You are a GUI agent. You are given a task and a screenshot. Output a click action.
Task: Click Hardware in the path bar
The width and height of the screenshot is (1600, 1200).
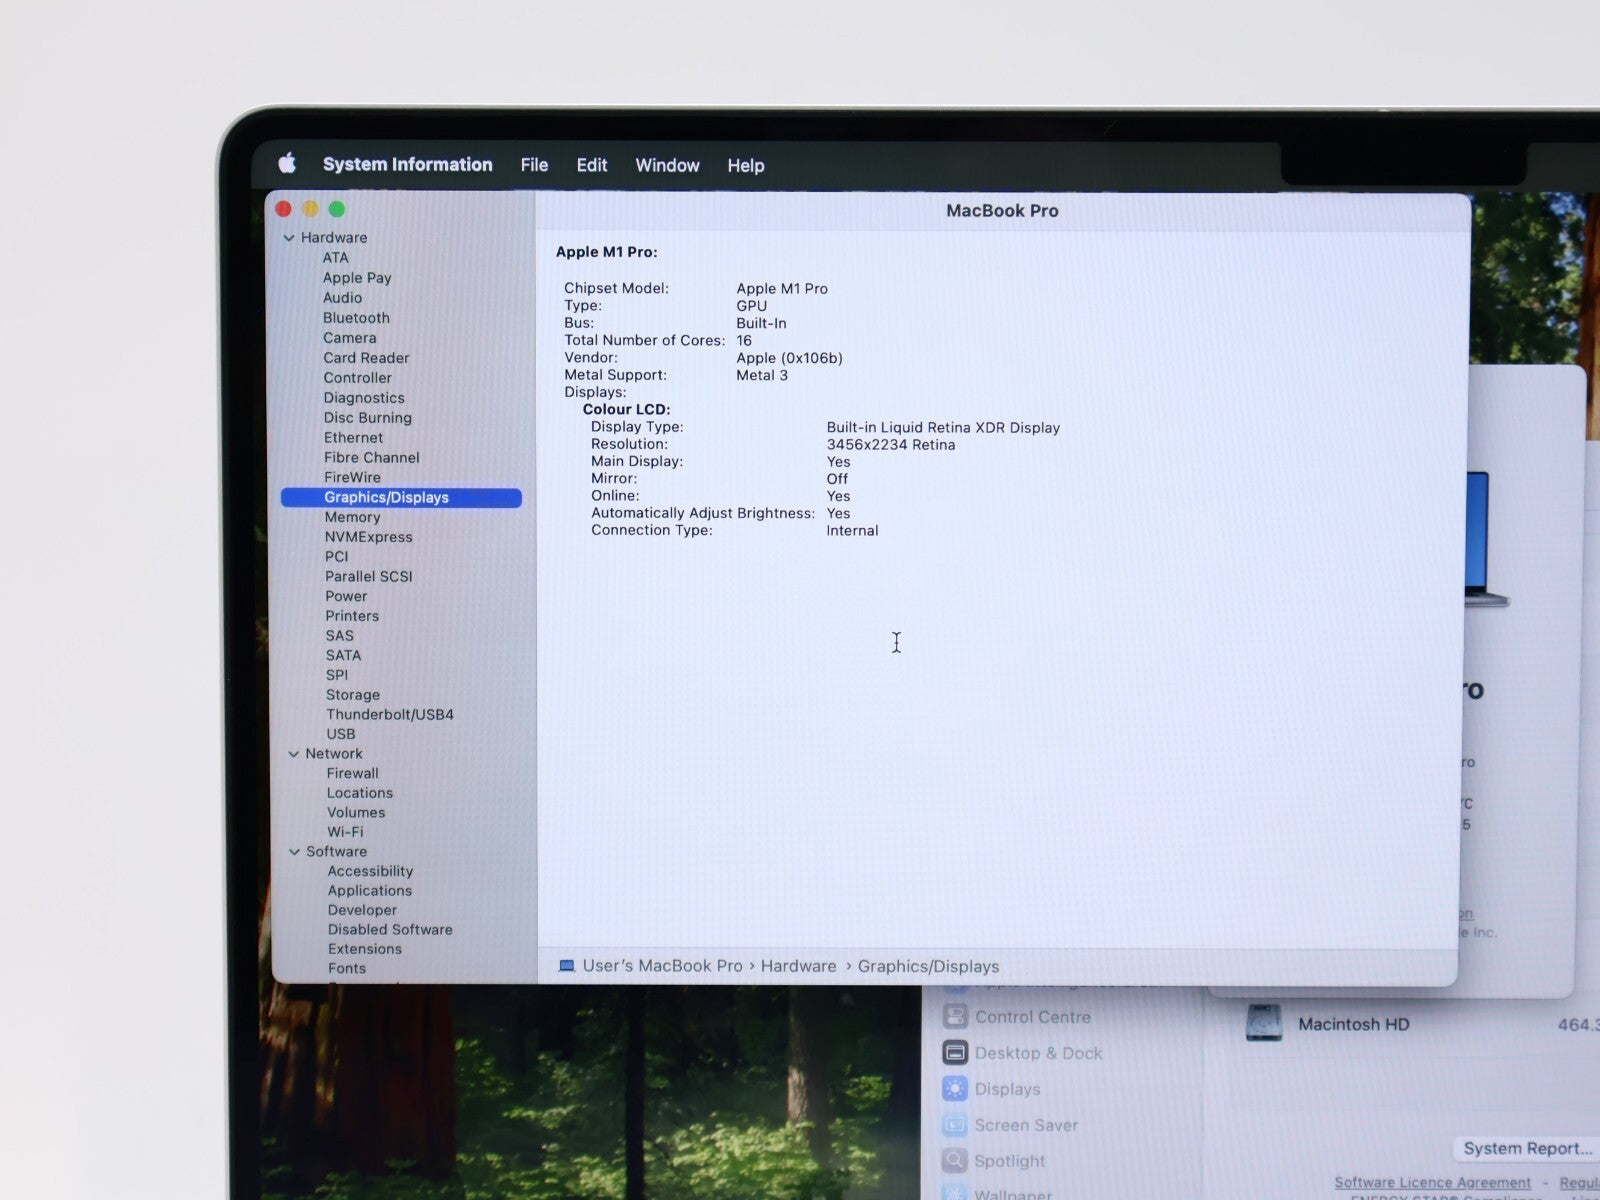coord(798,966)
